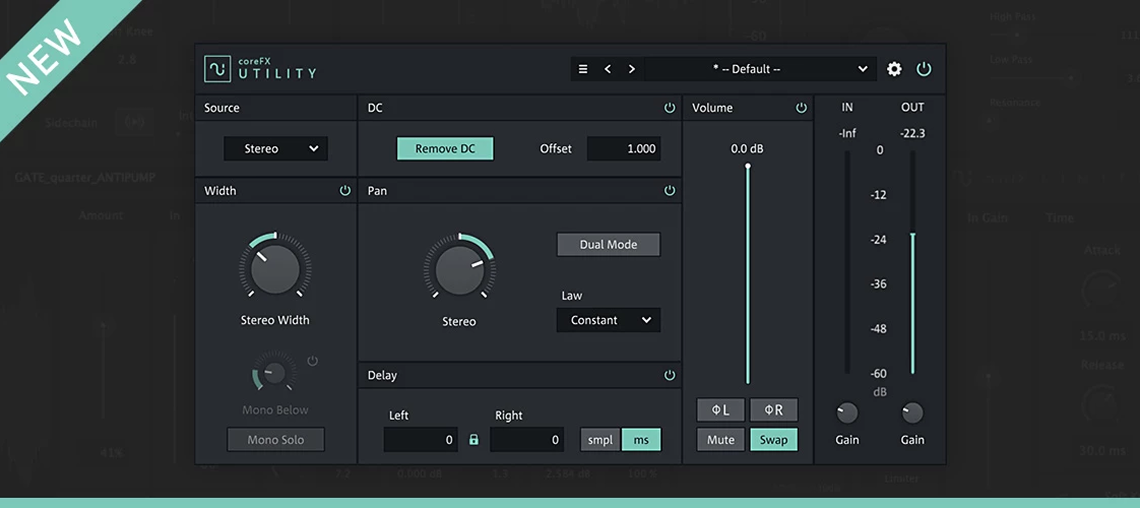Screen dimensions: 1140x508
Task: Click the IN Gain knob
Action: (847, 413)
